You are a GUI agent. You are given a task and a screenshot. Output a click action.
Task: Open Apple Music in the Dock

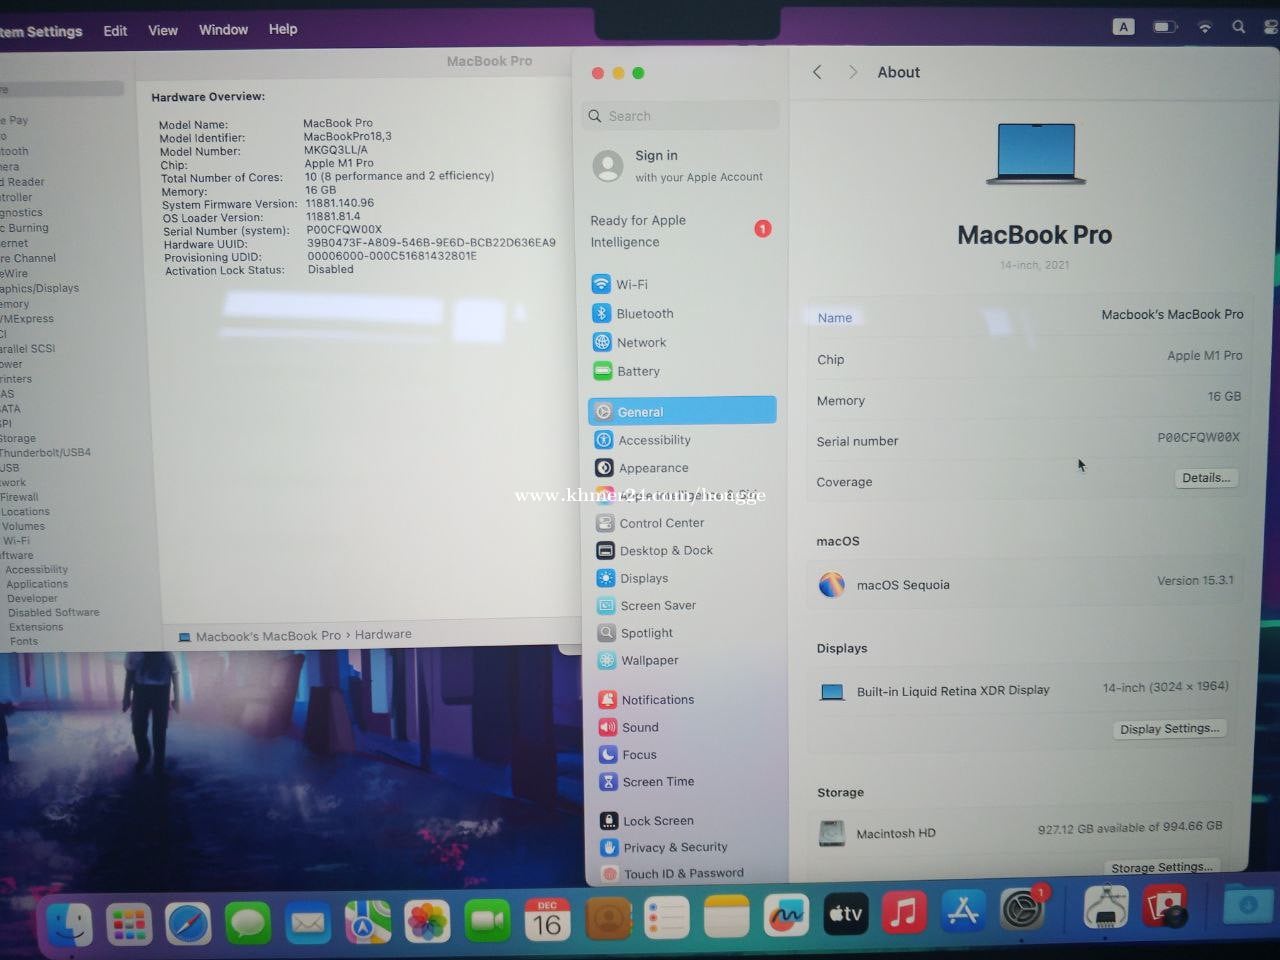coord(904,913)
